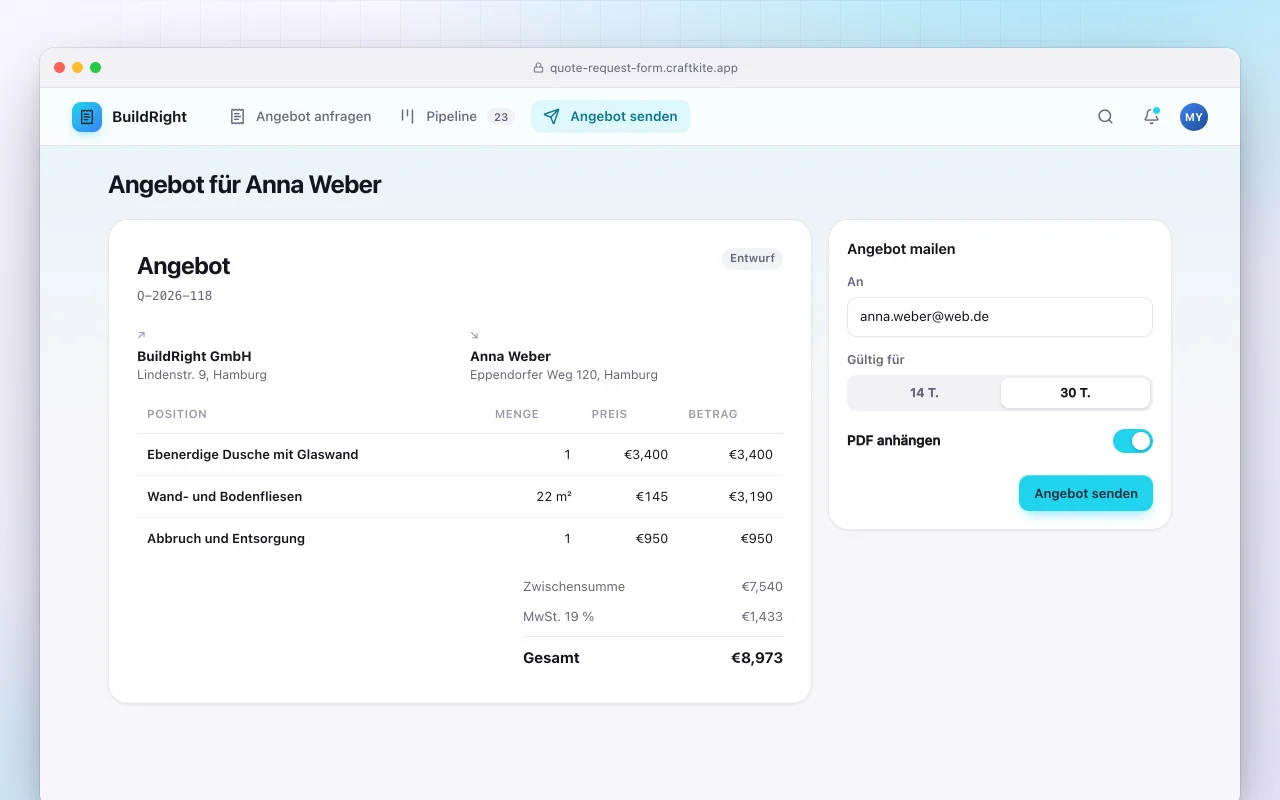
Task: Click the BuildRight brand name
Action: coord(149,117)
